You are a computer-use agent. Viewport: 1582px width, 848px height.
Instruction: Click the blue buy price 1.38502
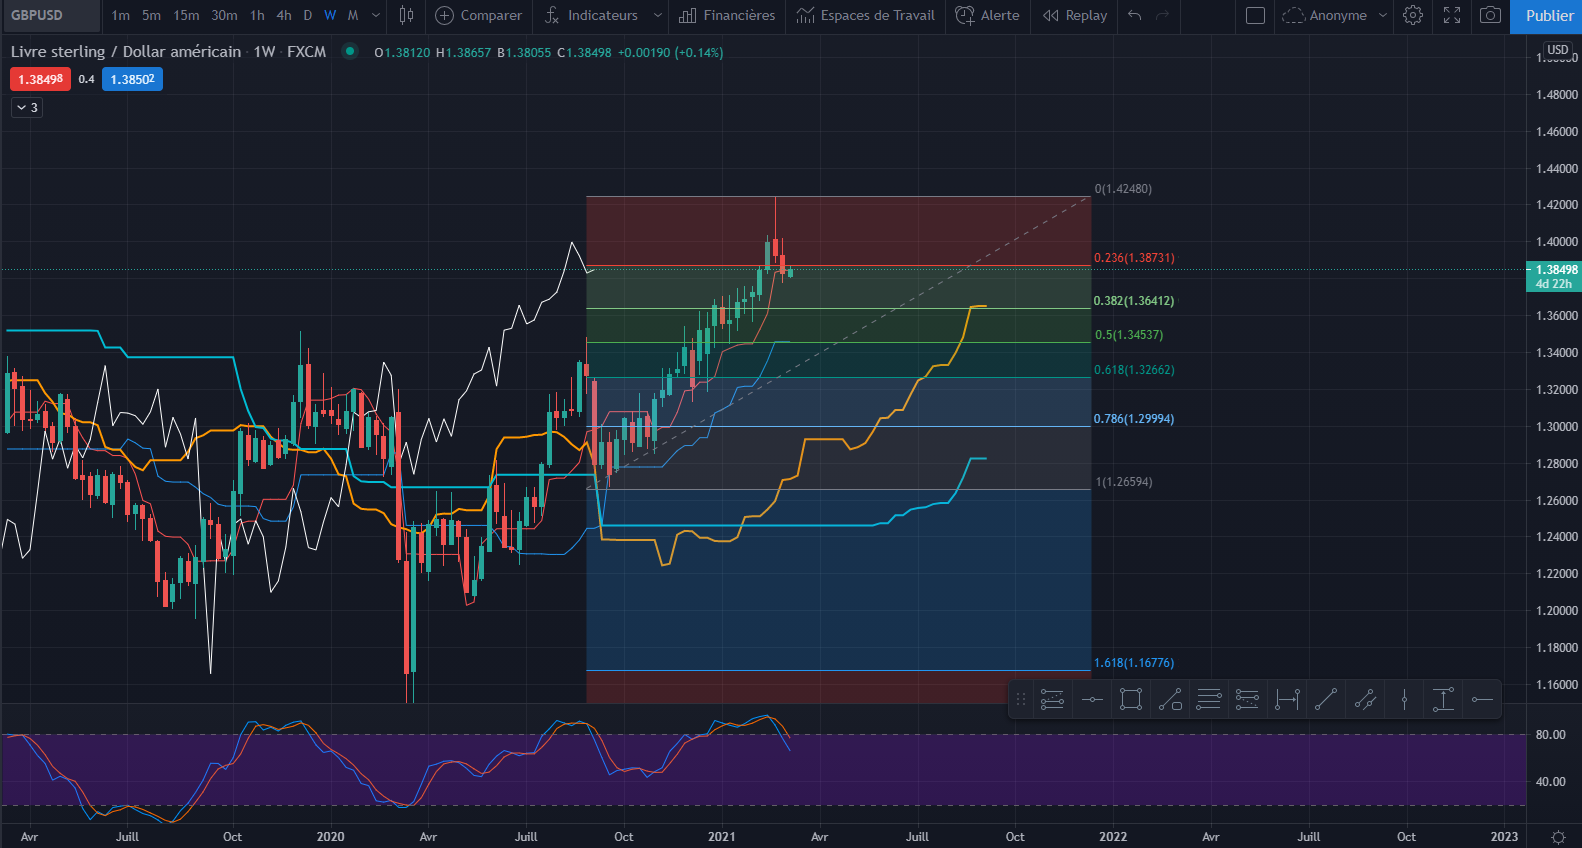(x=132, y=79)
